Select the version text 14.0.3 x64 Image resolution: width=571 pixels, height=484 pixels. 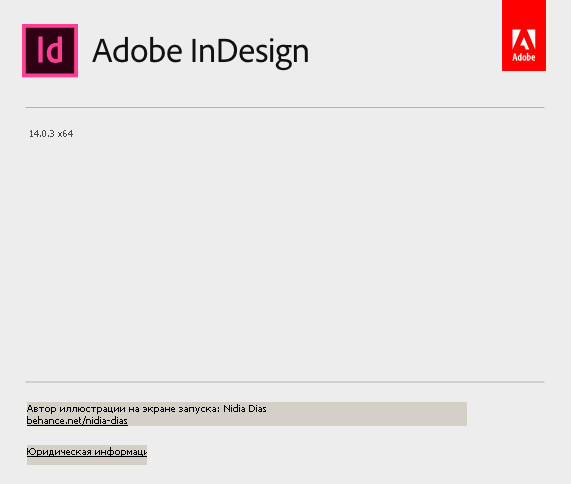point(51,134)
